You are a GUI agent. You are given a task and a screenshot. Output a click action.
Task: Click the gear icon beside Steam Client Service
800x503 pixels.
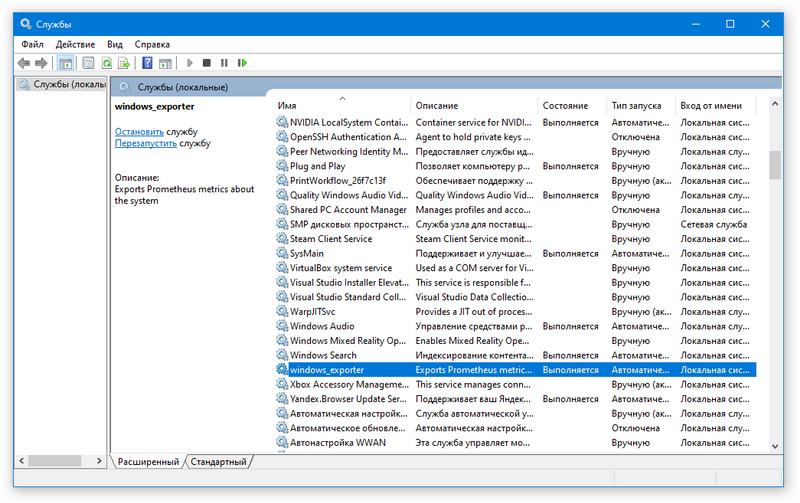pos(282,238)
